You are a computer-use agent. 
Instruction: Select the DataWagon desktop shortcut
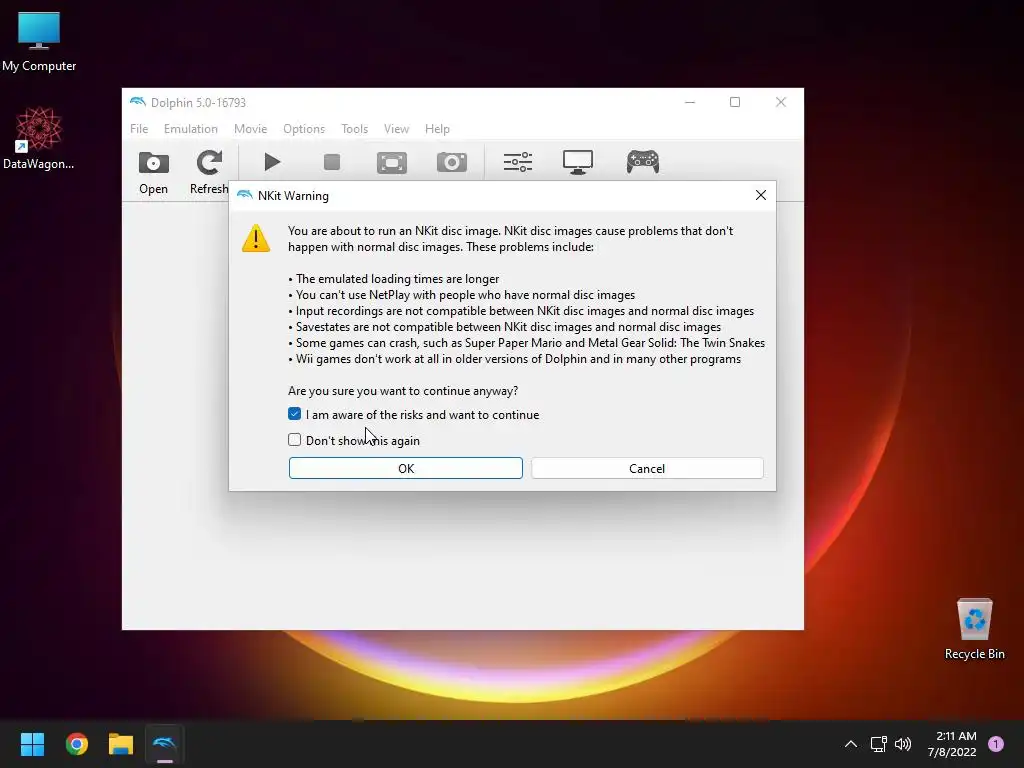(x=39, y=138)
